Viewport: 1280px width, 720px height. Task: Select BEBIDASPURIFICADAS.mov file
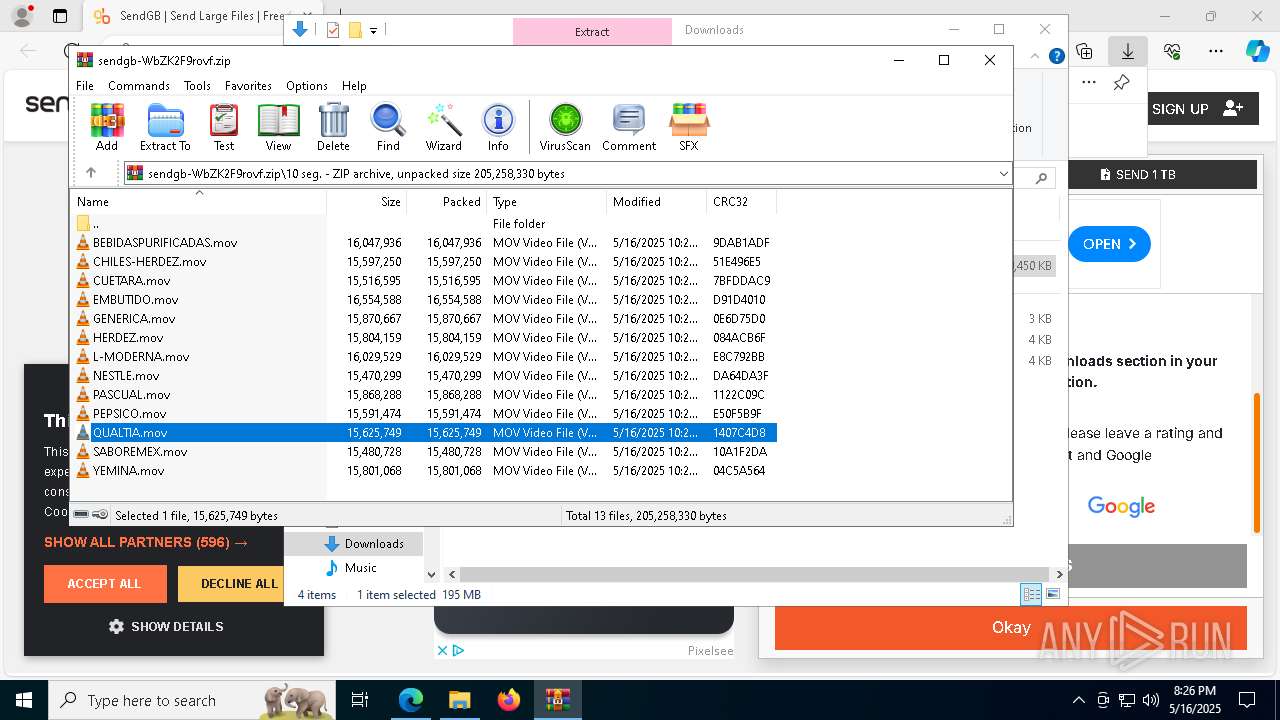pos(165,243)
